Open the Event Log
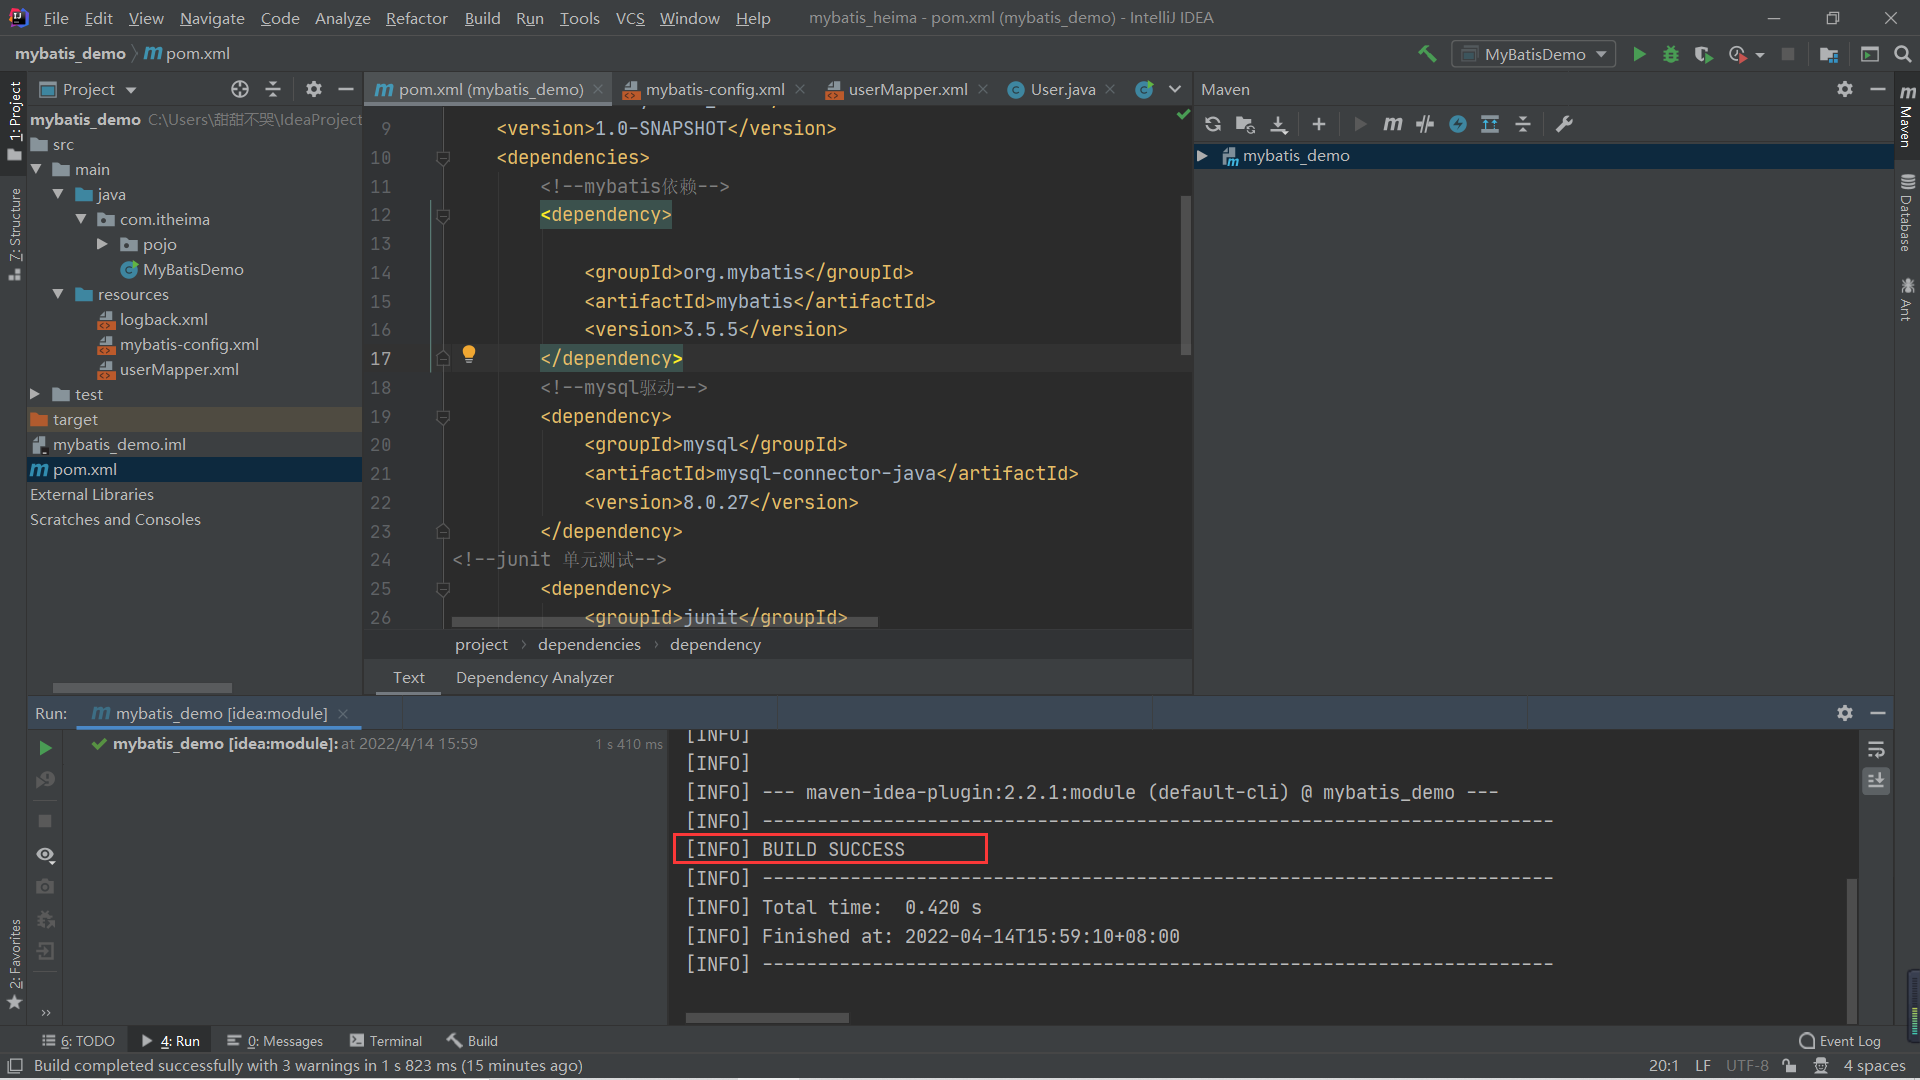This screenshot has width=1920, height=1080. click(1848, 1040)
